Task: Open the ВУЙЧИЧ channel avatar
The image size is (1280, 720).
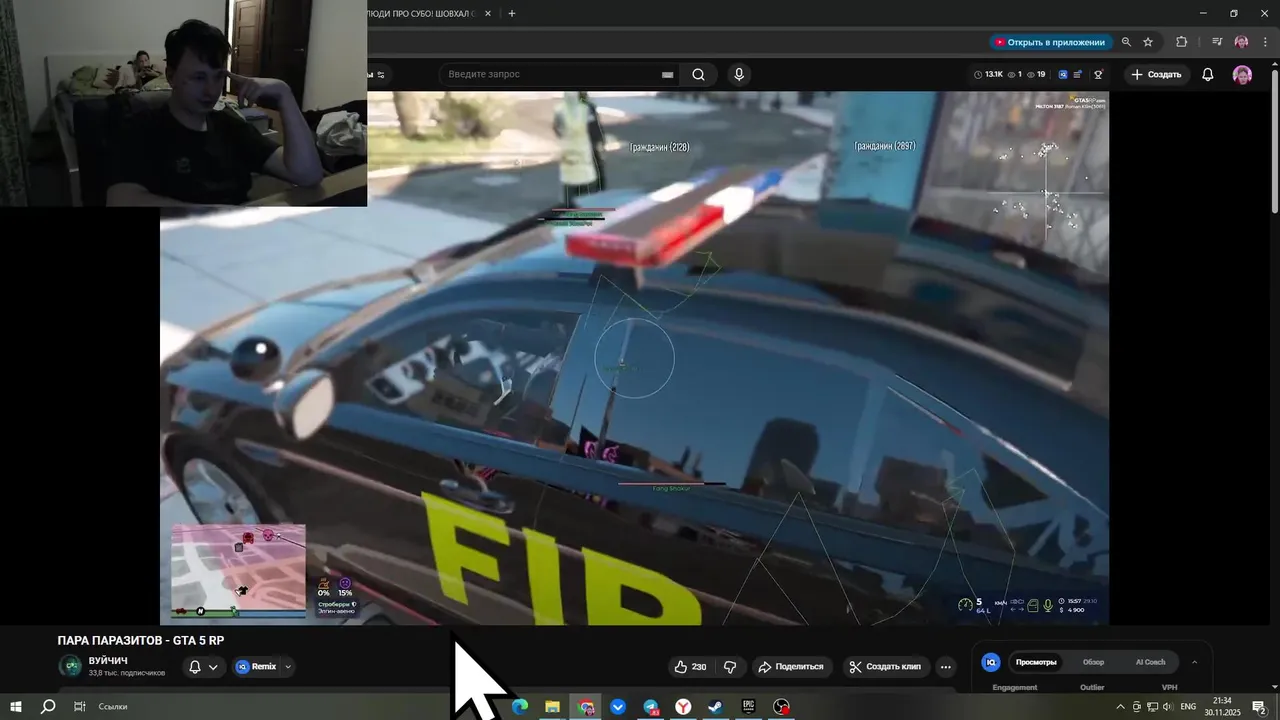Action: [x=70, y=666]
